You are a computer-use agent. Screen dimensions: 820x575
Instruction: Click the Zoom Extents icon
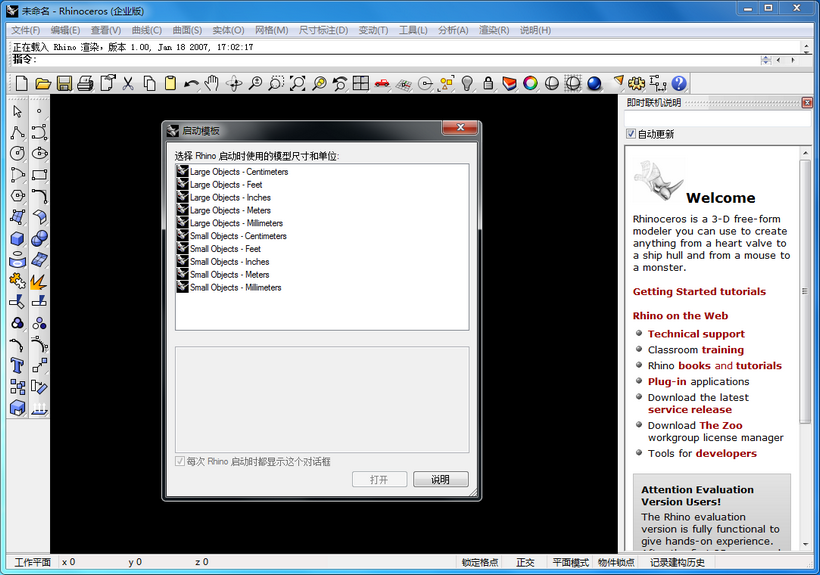click(x=298, y=83)
